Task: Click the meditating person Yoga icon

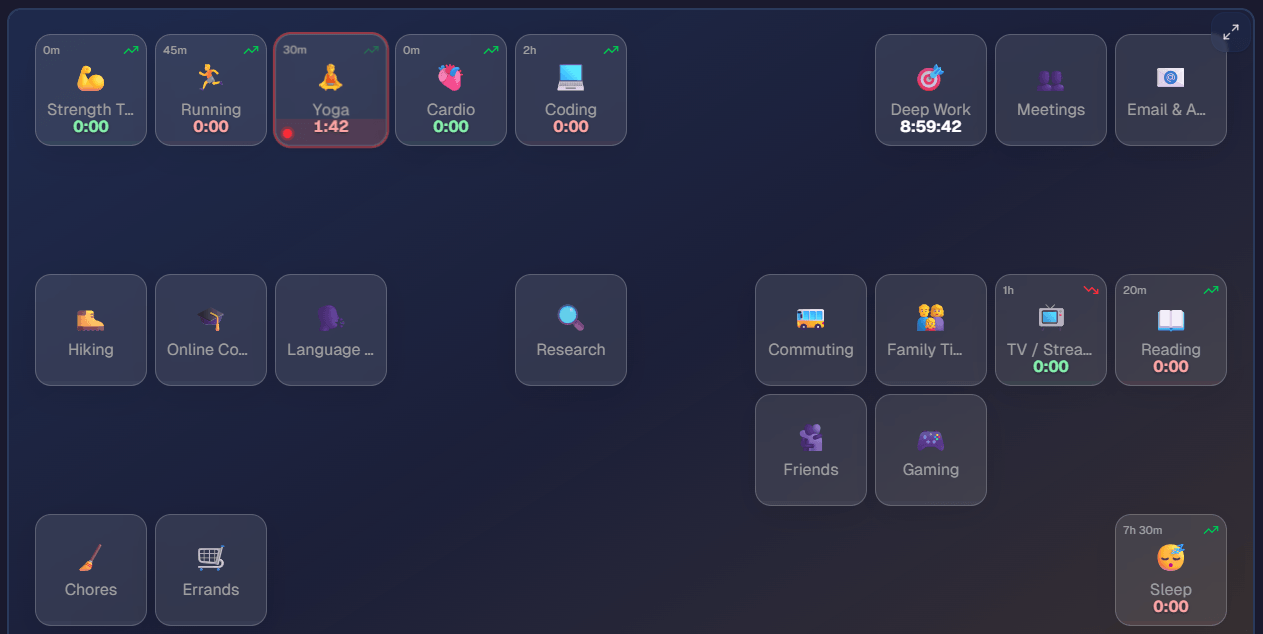Action: [331, 78]
